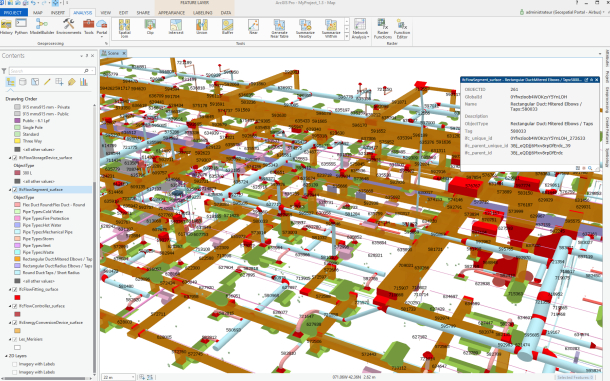Open the raster Function Editor
Image resolution: width=610 pixels, height=381 pixels.
pos(402,29)
